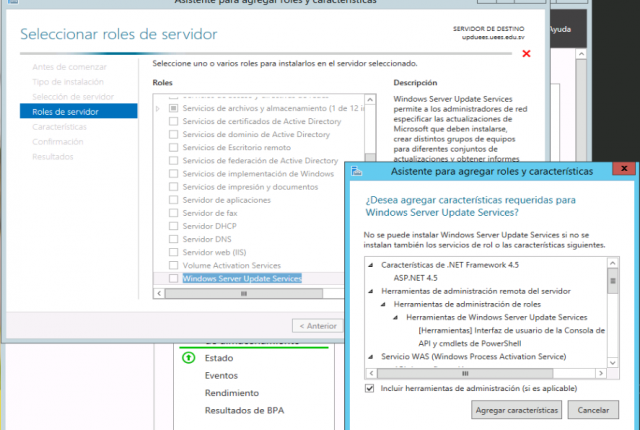
Task: Click the red X error icon
Action: 526,53
